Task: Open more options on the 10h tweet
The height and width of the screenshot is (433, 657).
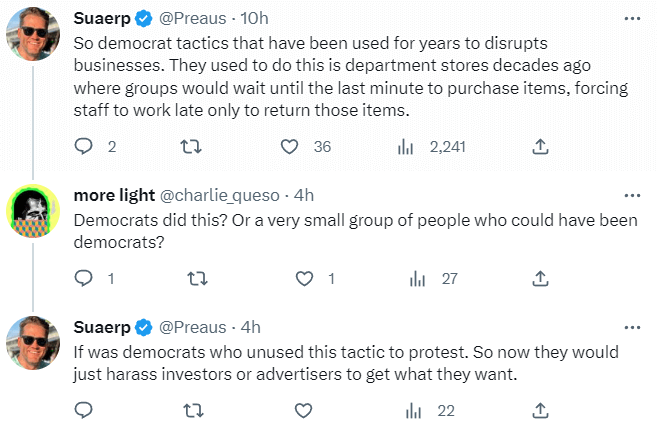Action: (x=632, y=19)
